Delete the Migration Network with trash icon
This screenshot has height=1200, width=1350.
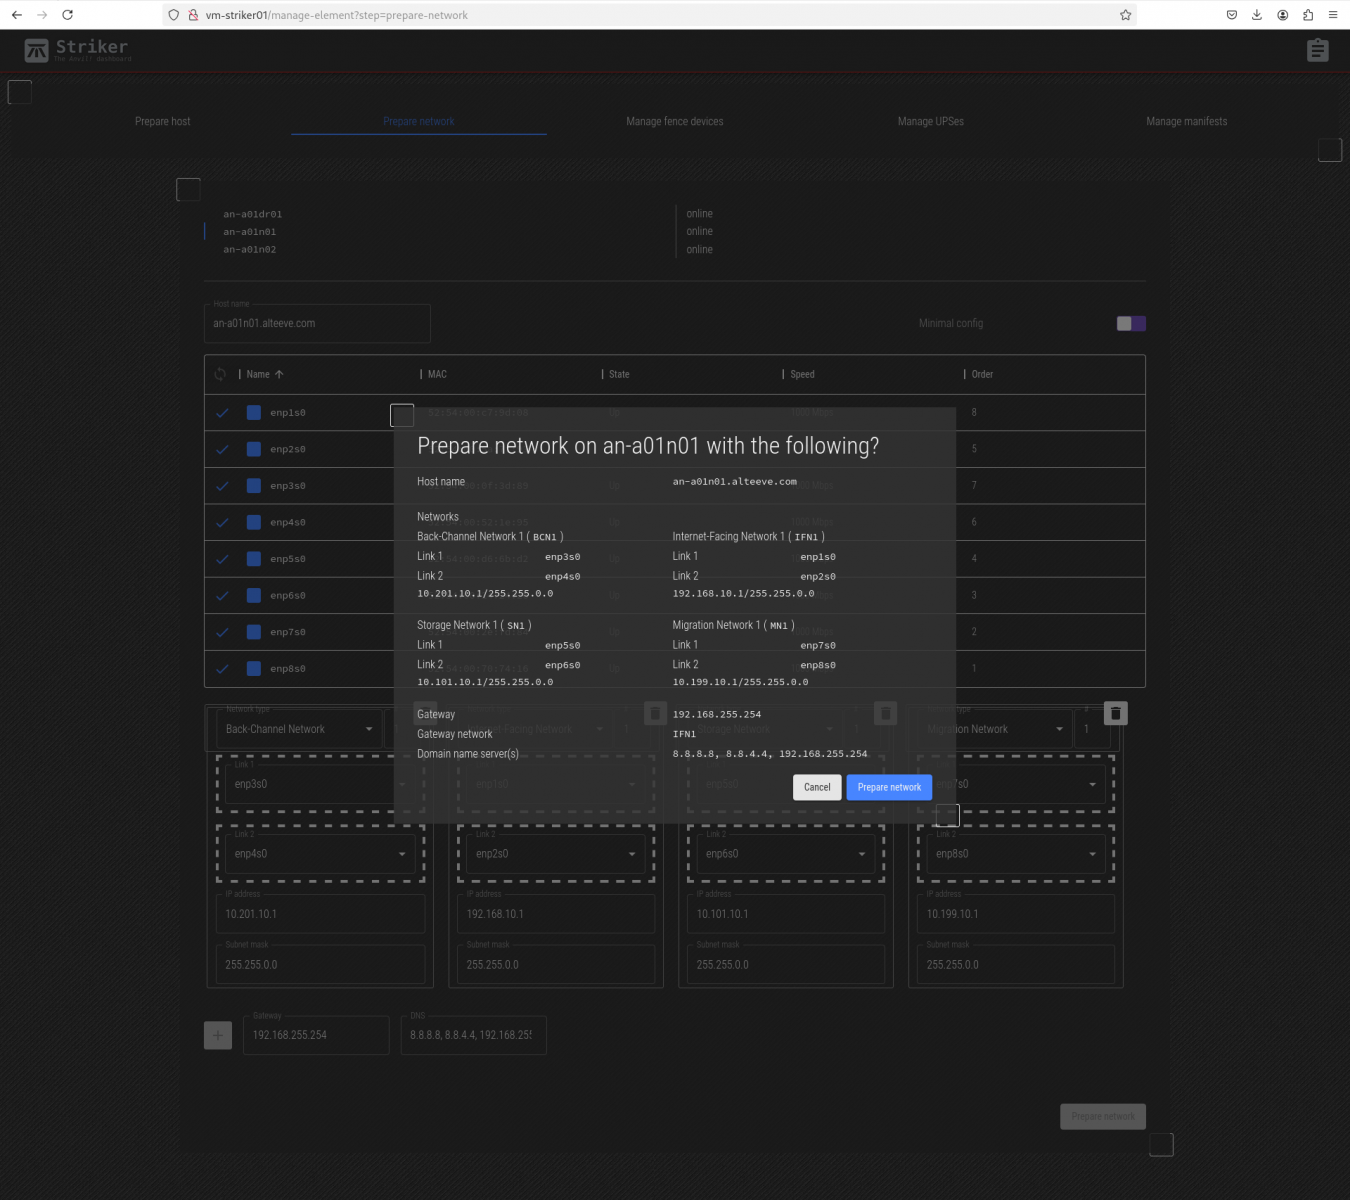1115,713
